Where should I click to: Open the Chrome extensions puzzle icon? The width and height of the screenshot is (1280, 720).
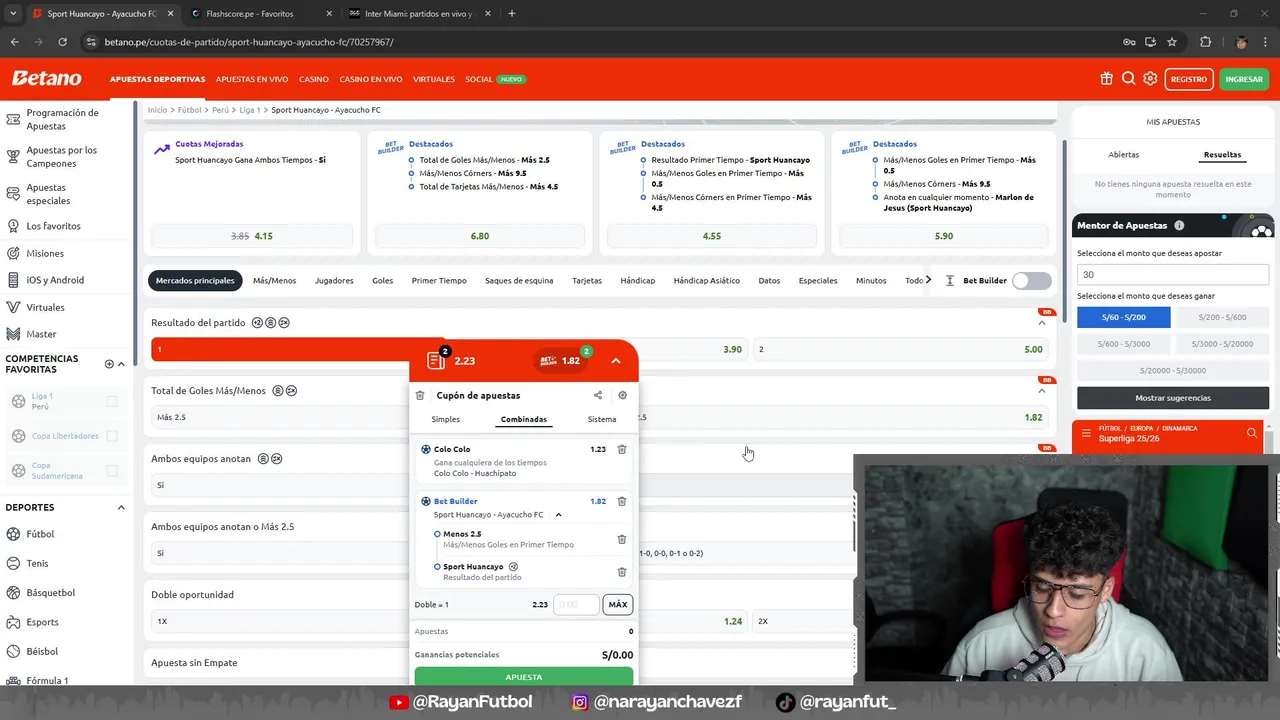[x=1205, y=42]
